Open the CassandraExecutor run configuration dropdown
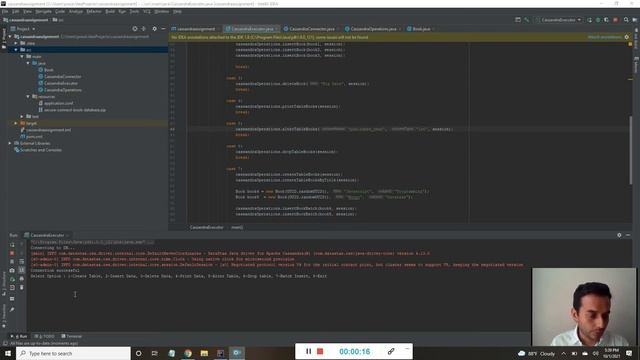Screen dimensions: 640x360 coord(559,20)
